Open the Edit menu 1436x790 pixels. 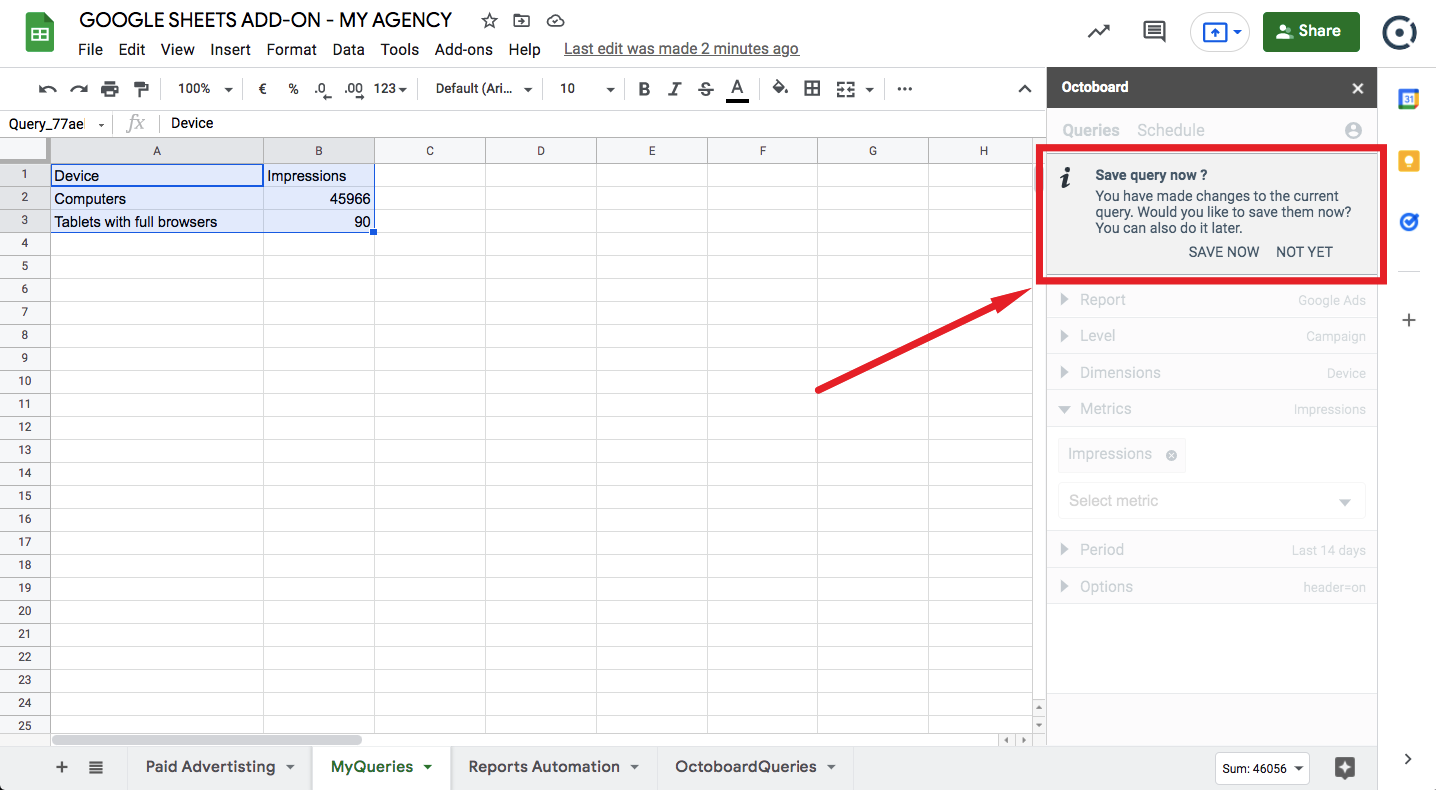132,49
